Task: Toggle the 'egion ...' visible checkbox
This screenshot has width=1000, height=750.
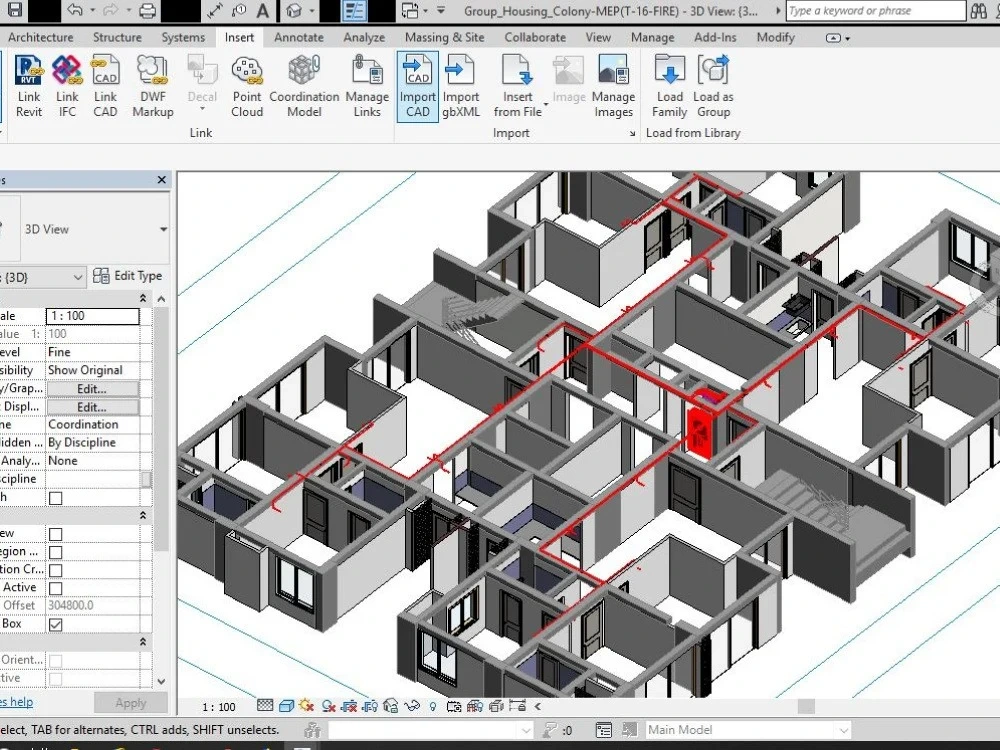Action: (x=55, y=552)
